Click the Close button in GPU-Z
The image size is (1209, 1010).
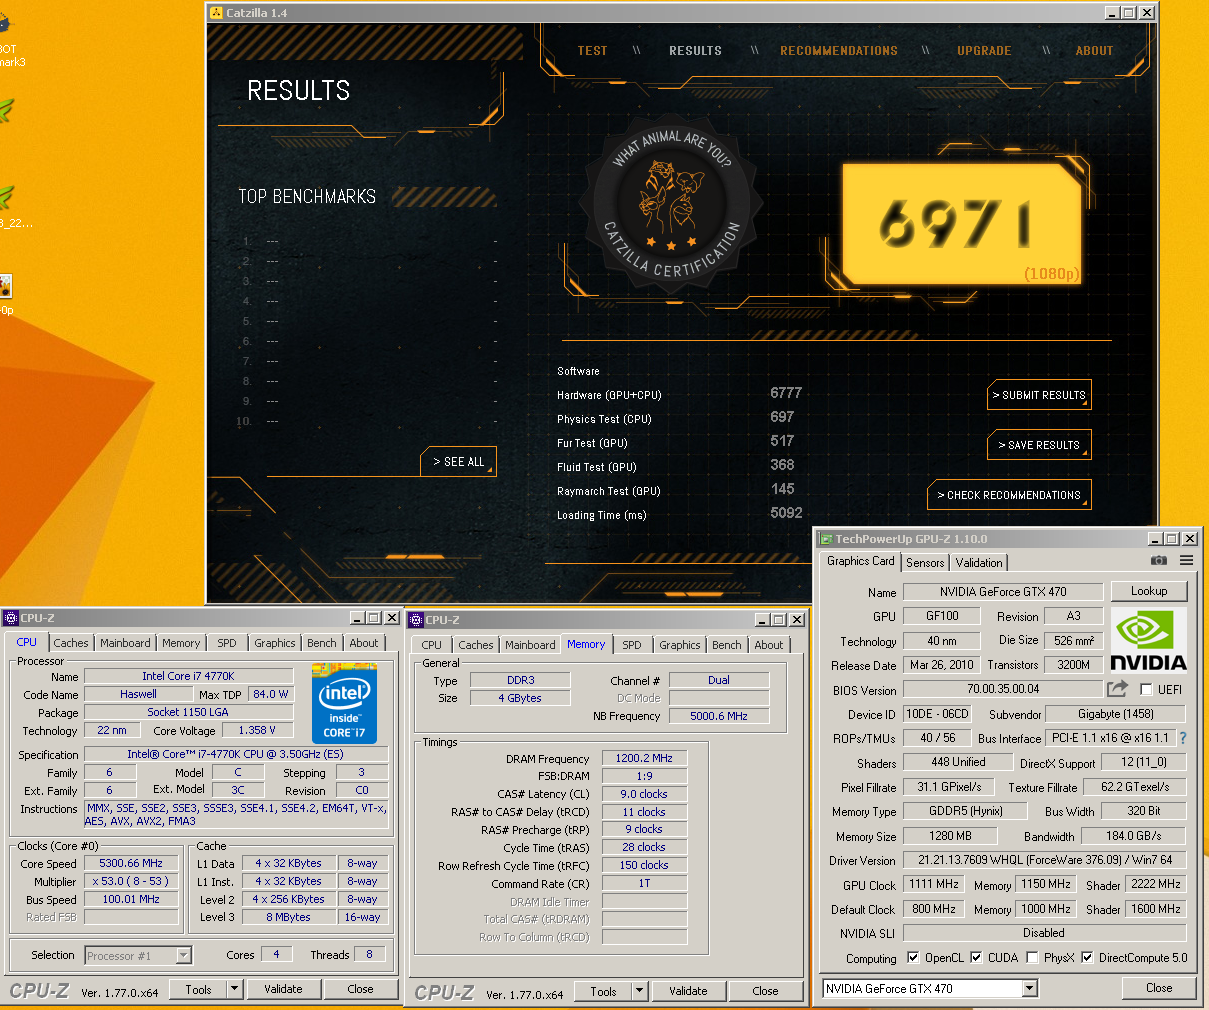point(1159,988)
